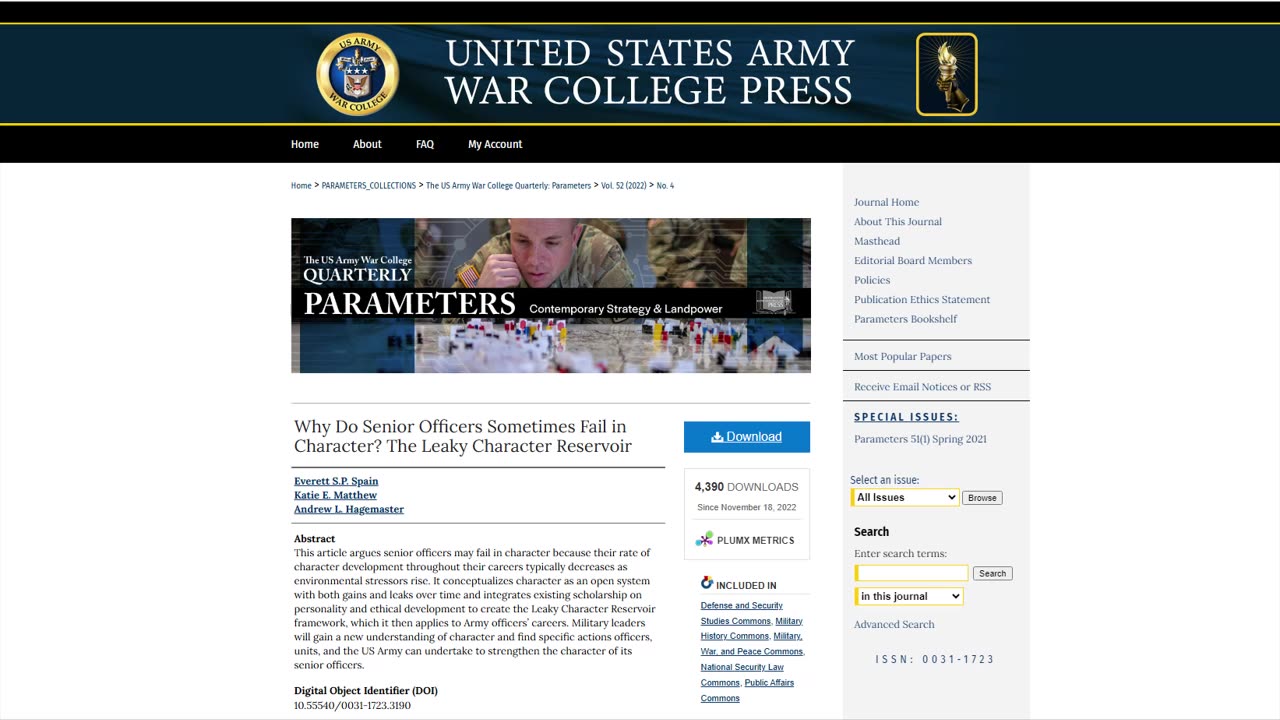The image size is (1280, 720).
Task: Go to Journal Home in sidebar
Action: (886, 202)
